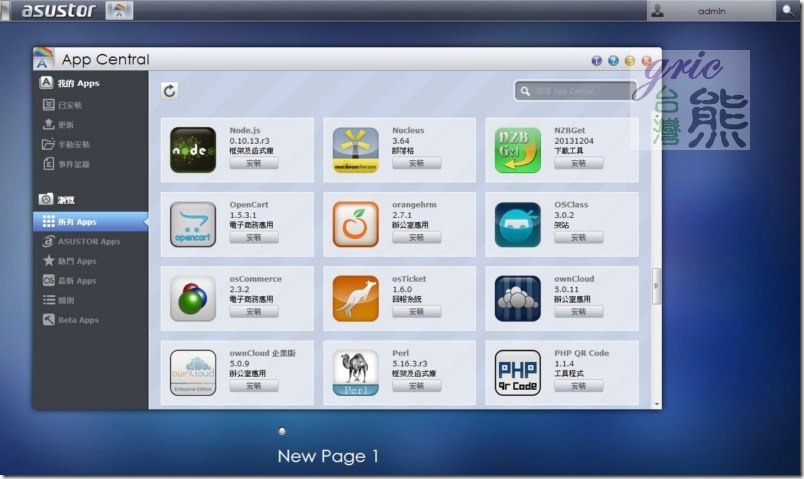Click the admin user icon
The image size is (804, 479).
657,11
